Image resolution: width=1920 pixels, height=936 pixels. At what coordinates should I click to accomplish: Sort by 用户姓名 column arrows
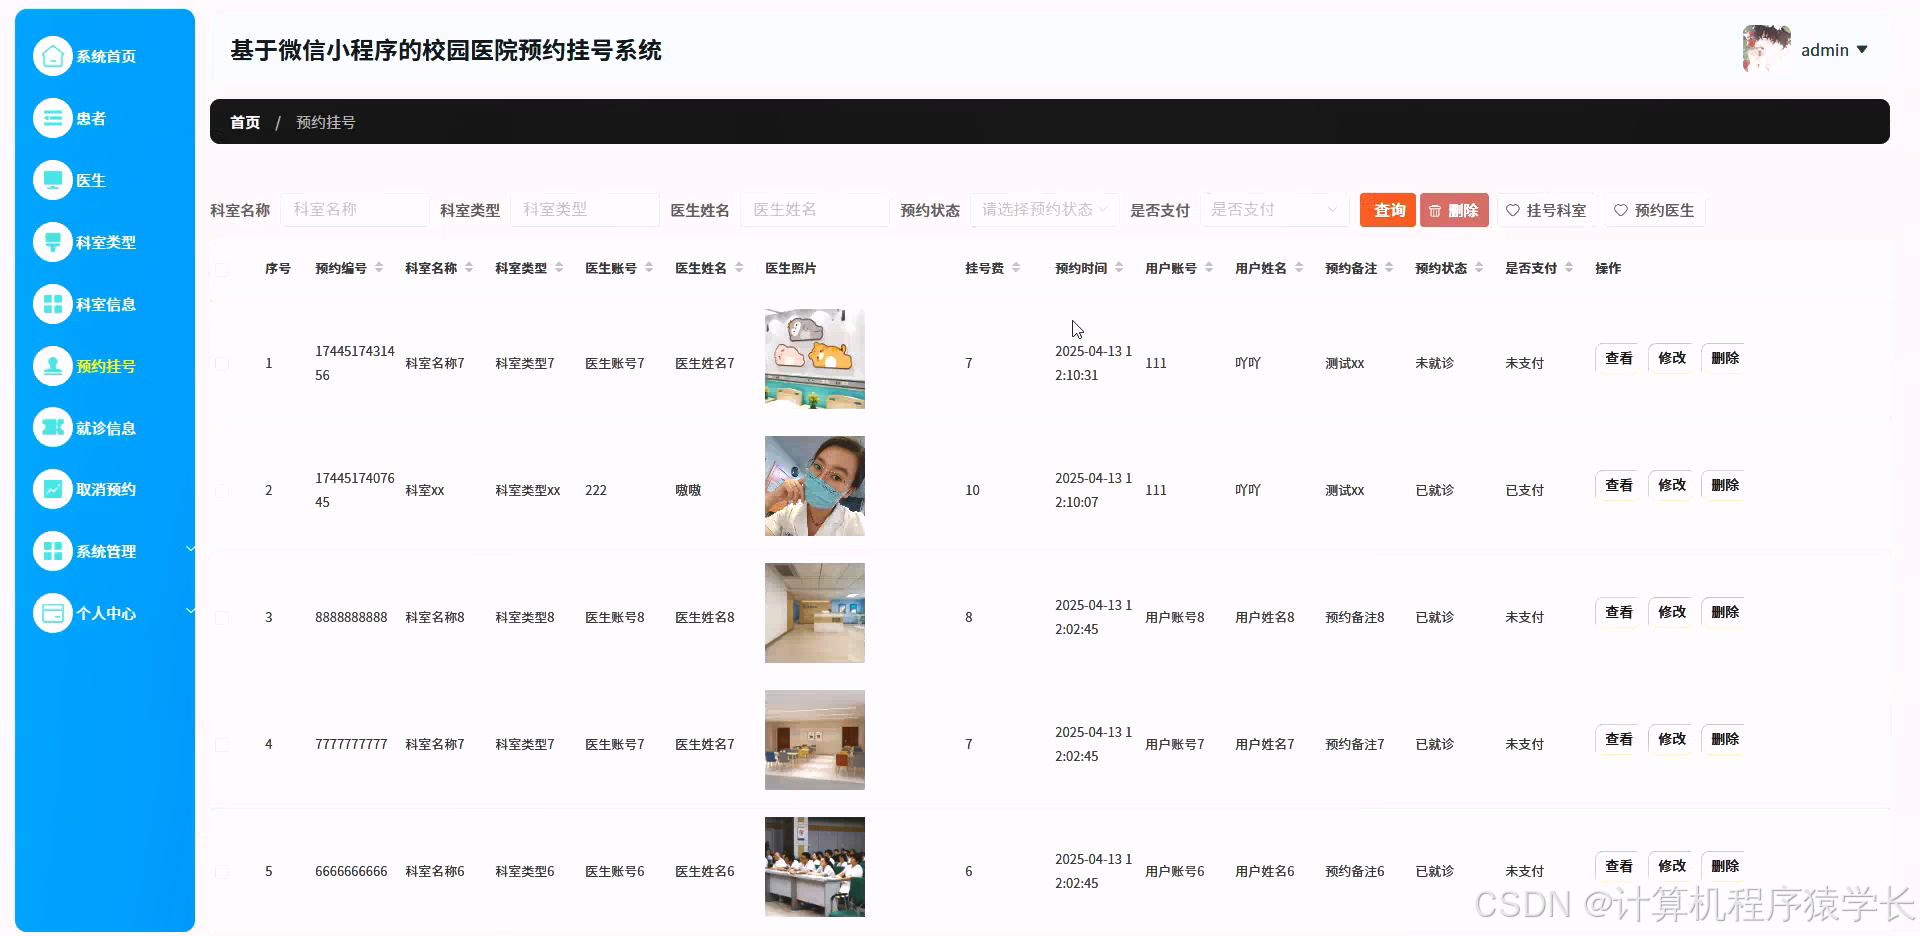coord(1299,268)
